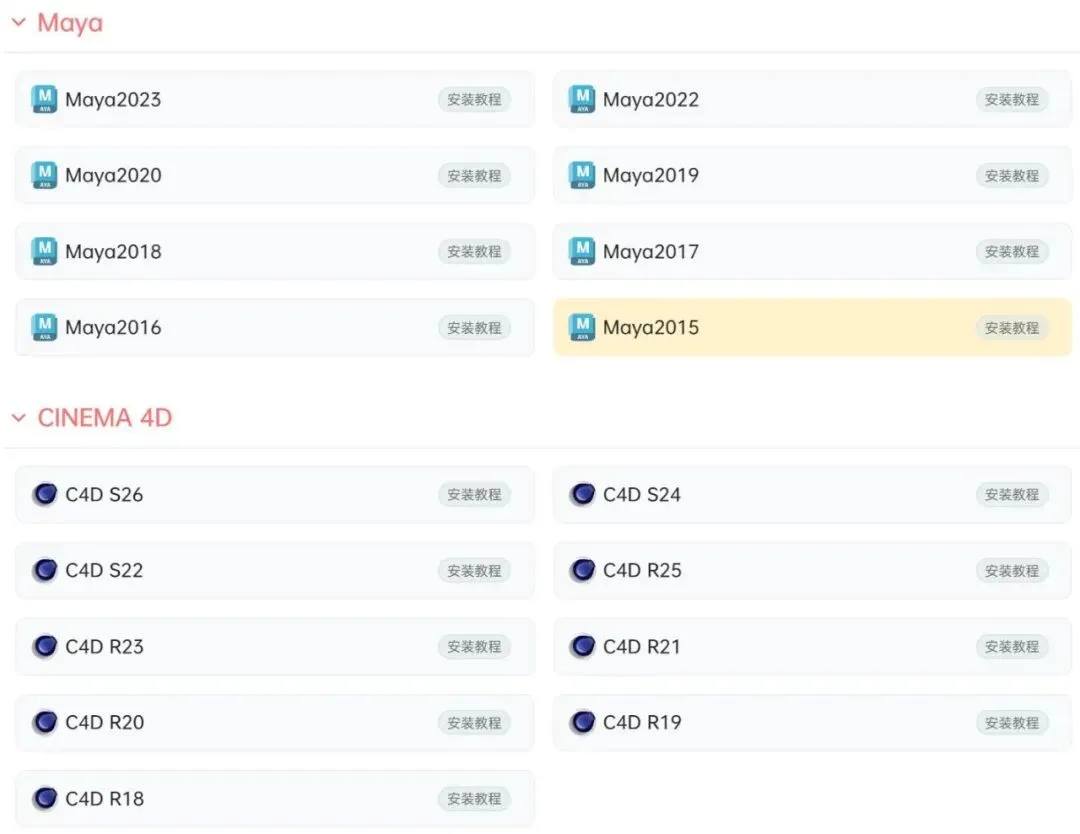Open 安装教程 for C4D R23

click(x=475, y=647)
